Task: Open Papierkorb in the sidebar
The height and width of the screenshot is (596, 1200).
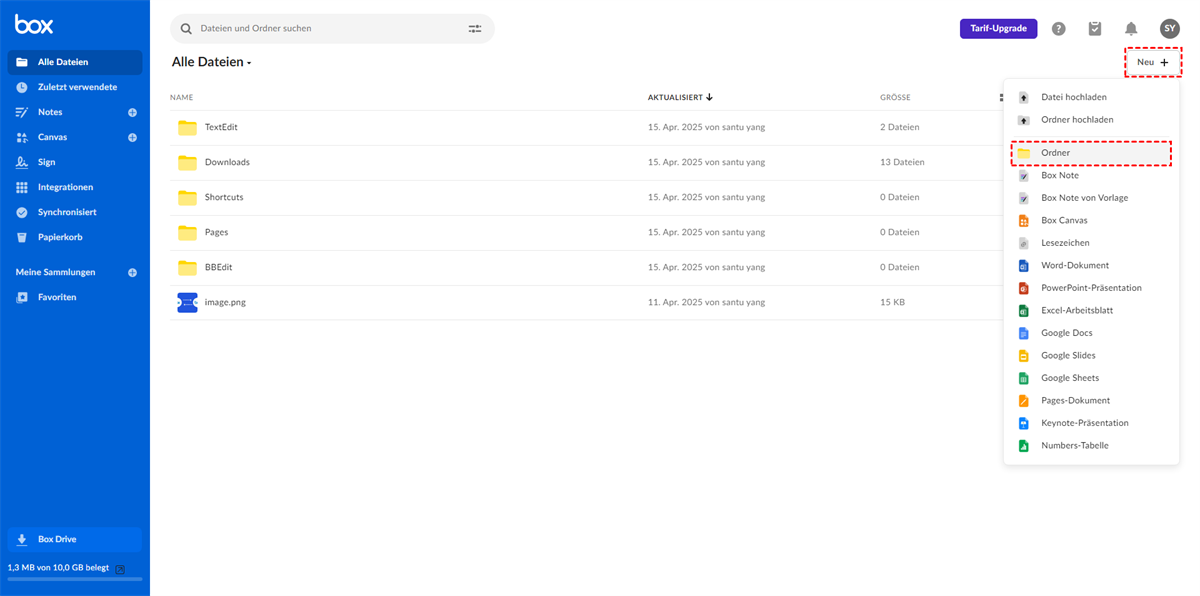Action: point(60,237)
